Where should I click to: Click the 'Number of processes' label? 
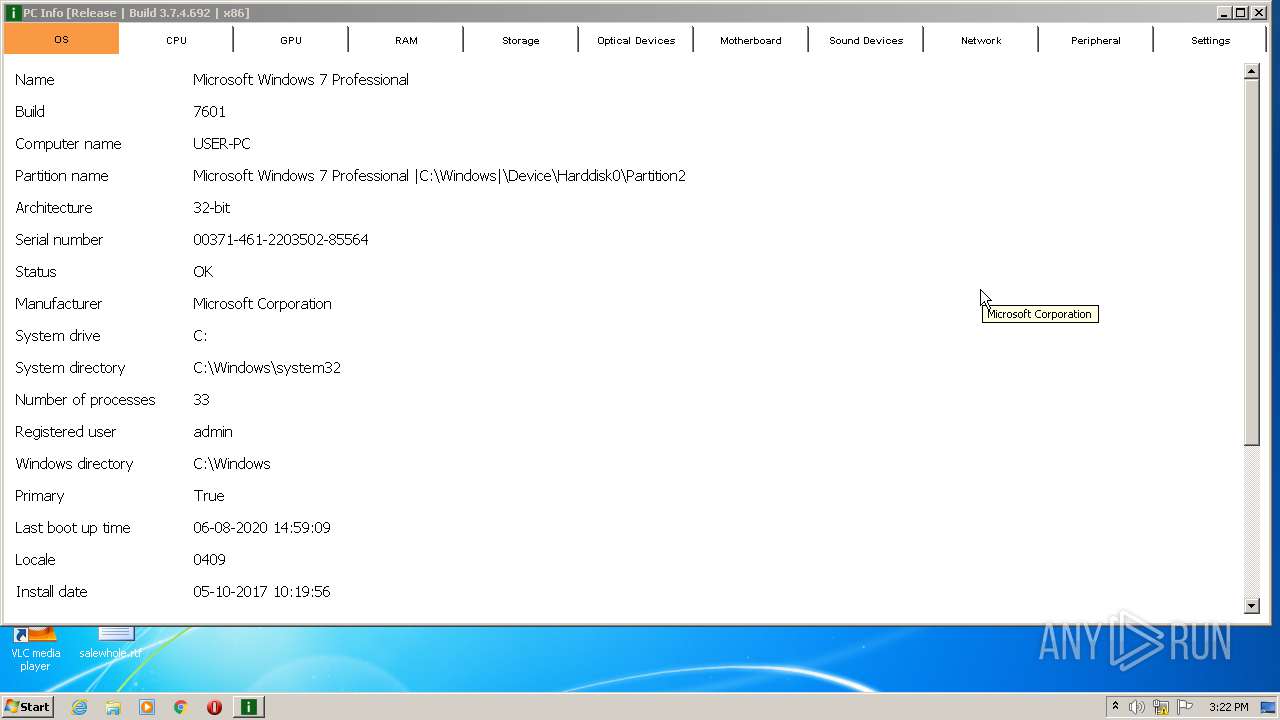click(85, 400)
